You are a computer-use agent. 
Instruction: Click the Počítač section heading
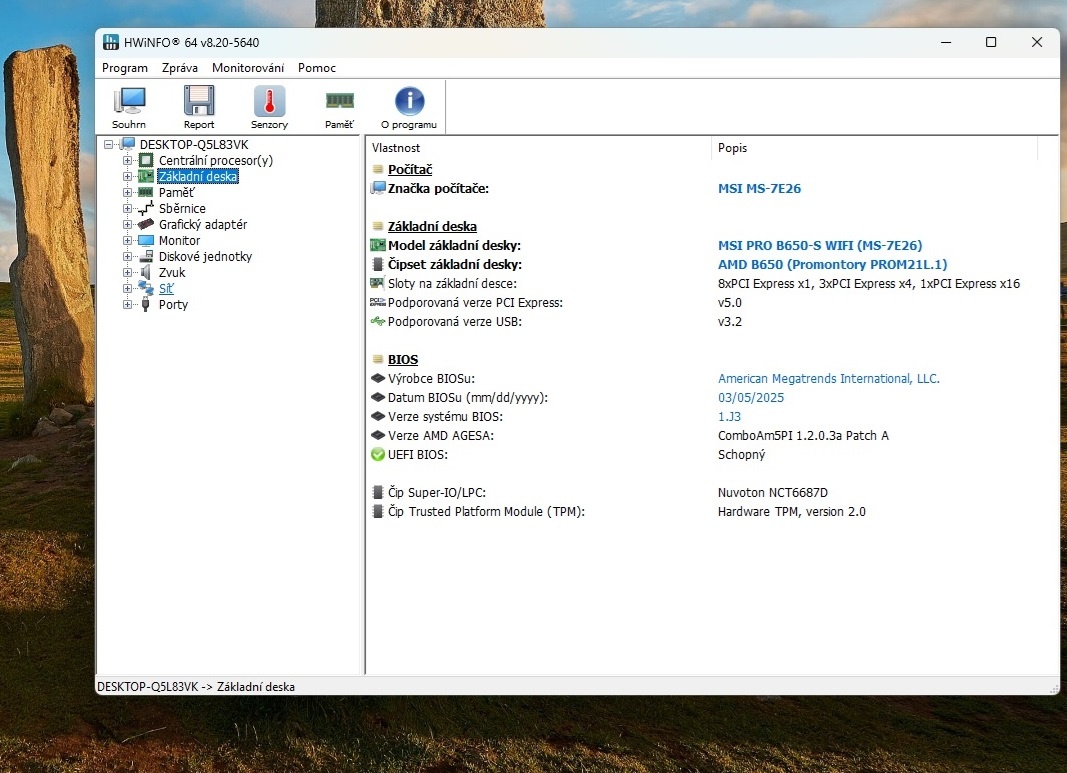click(410, 169)
